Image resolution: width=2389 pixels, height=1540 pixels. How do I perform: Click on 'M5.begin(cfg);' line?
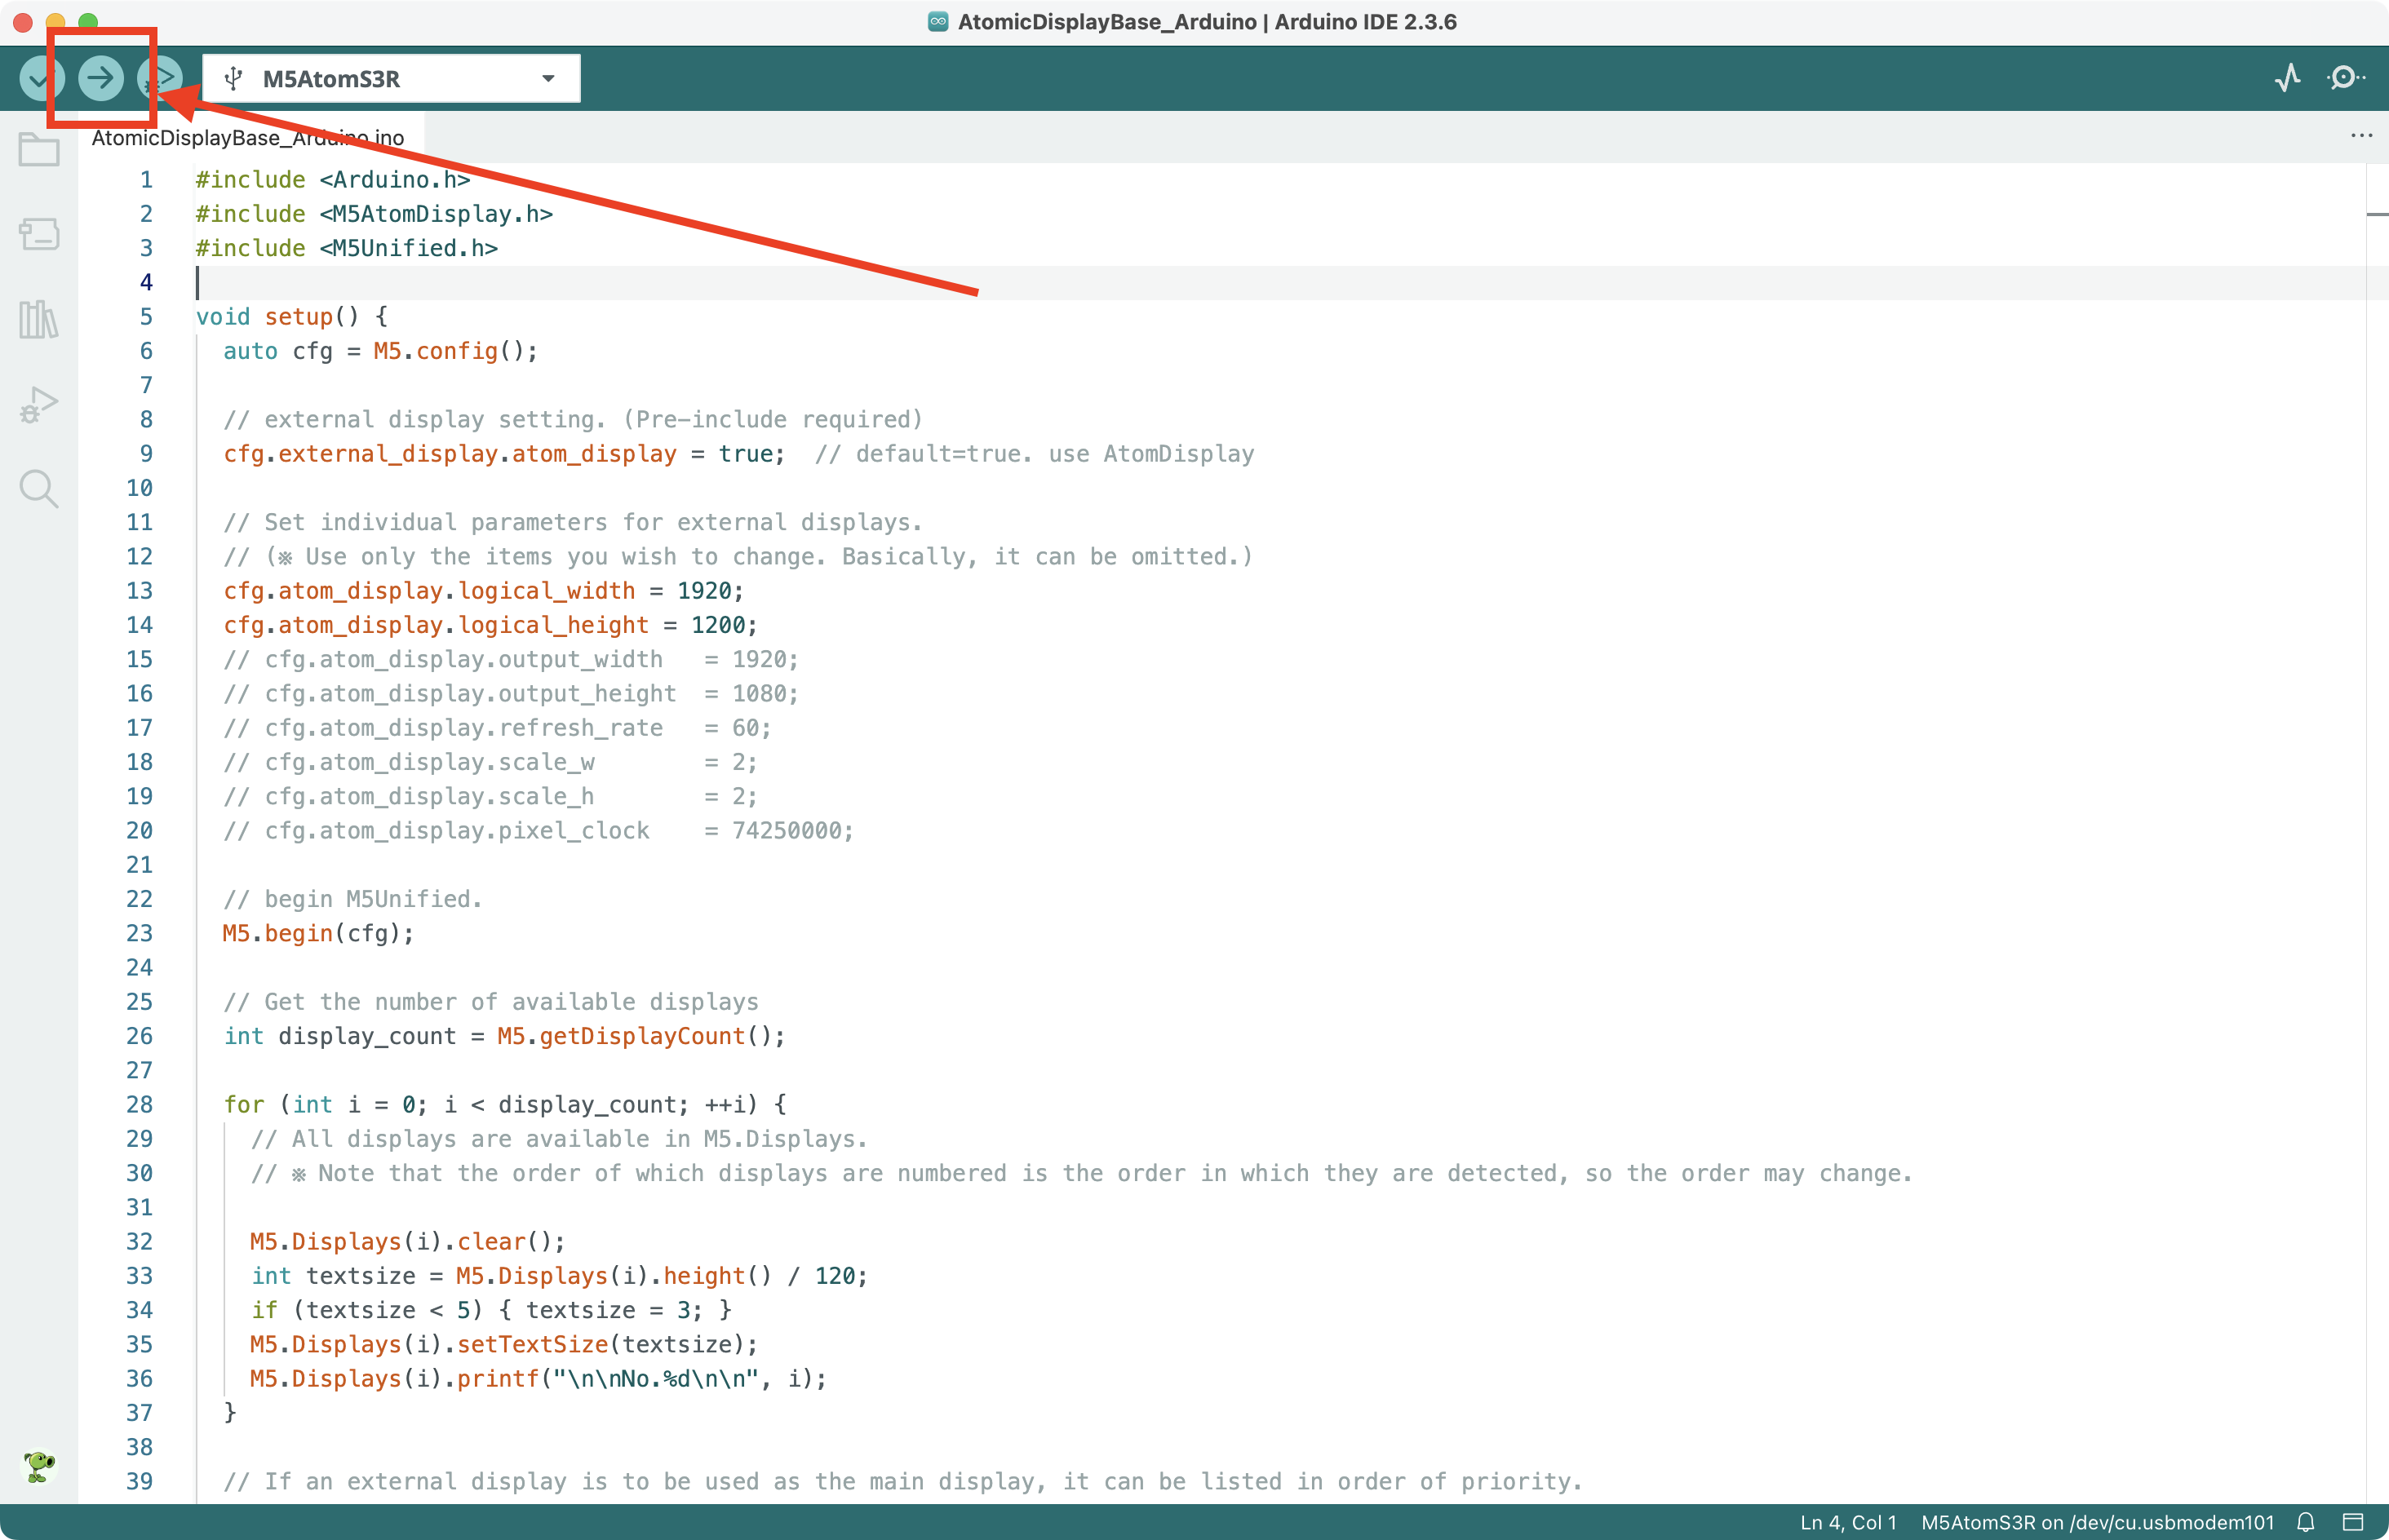tap(318, 934)
